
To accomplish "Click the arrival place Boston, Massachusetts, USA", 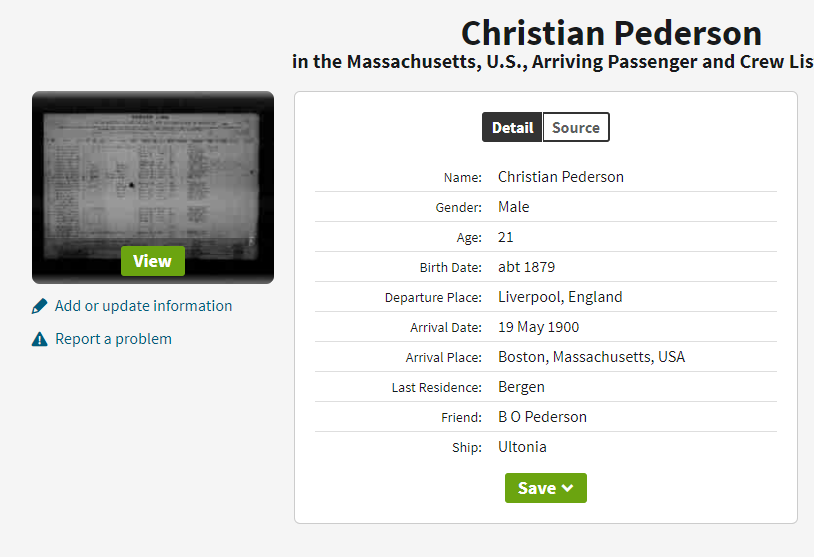I will tap(592, 357).
